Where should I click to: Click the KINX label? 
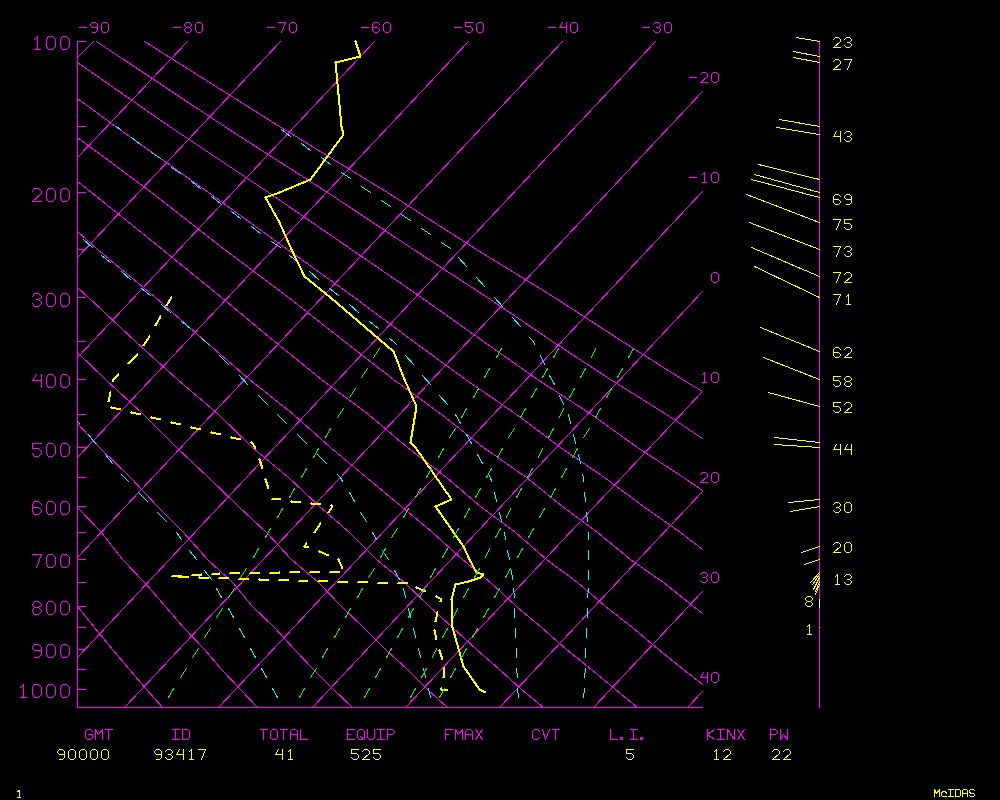click(725, 735)
